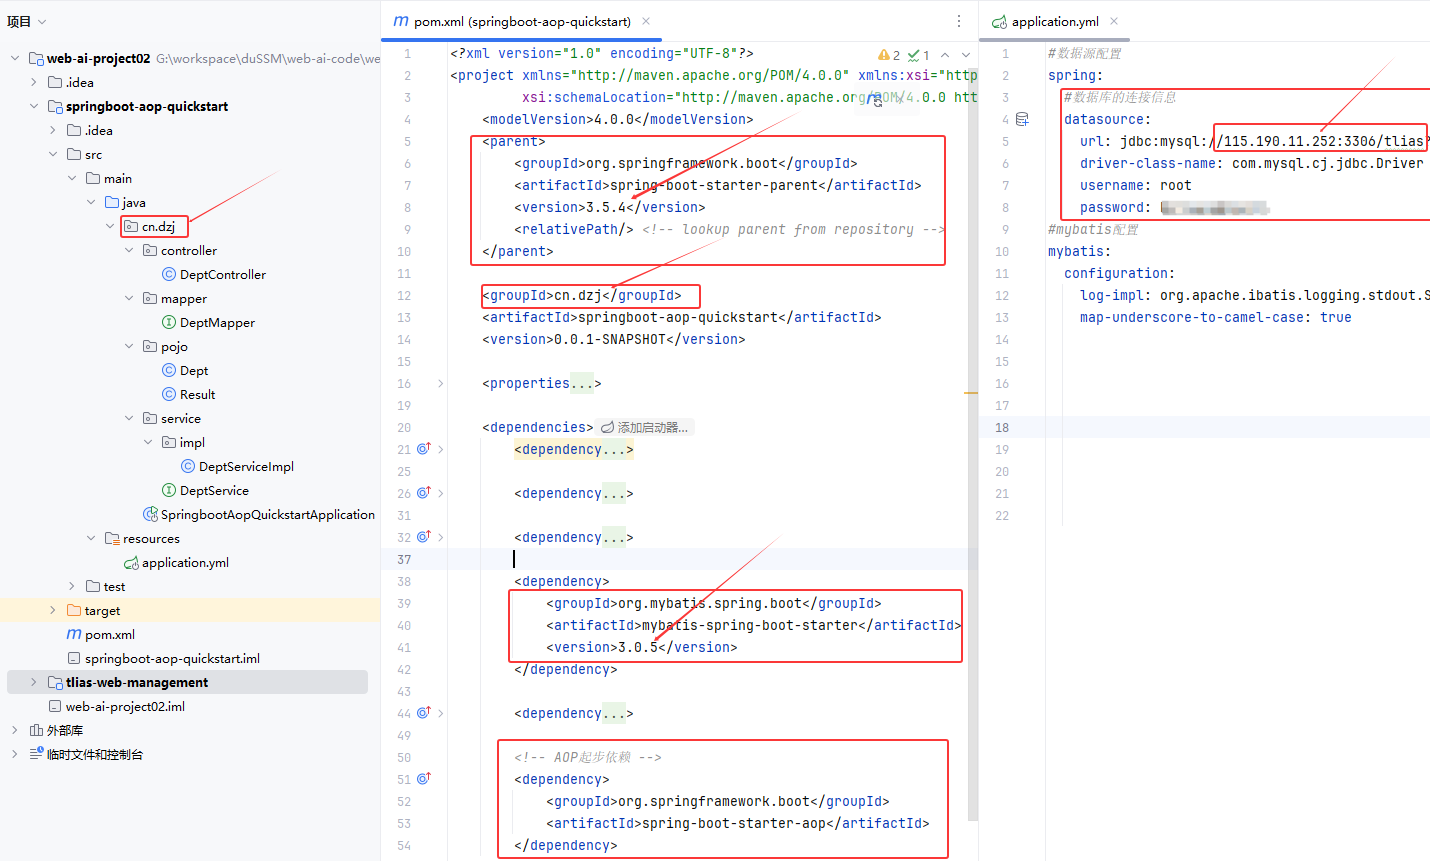Open the editor tabs three-dot menu

point(958,21)
